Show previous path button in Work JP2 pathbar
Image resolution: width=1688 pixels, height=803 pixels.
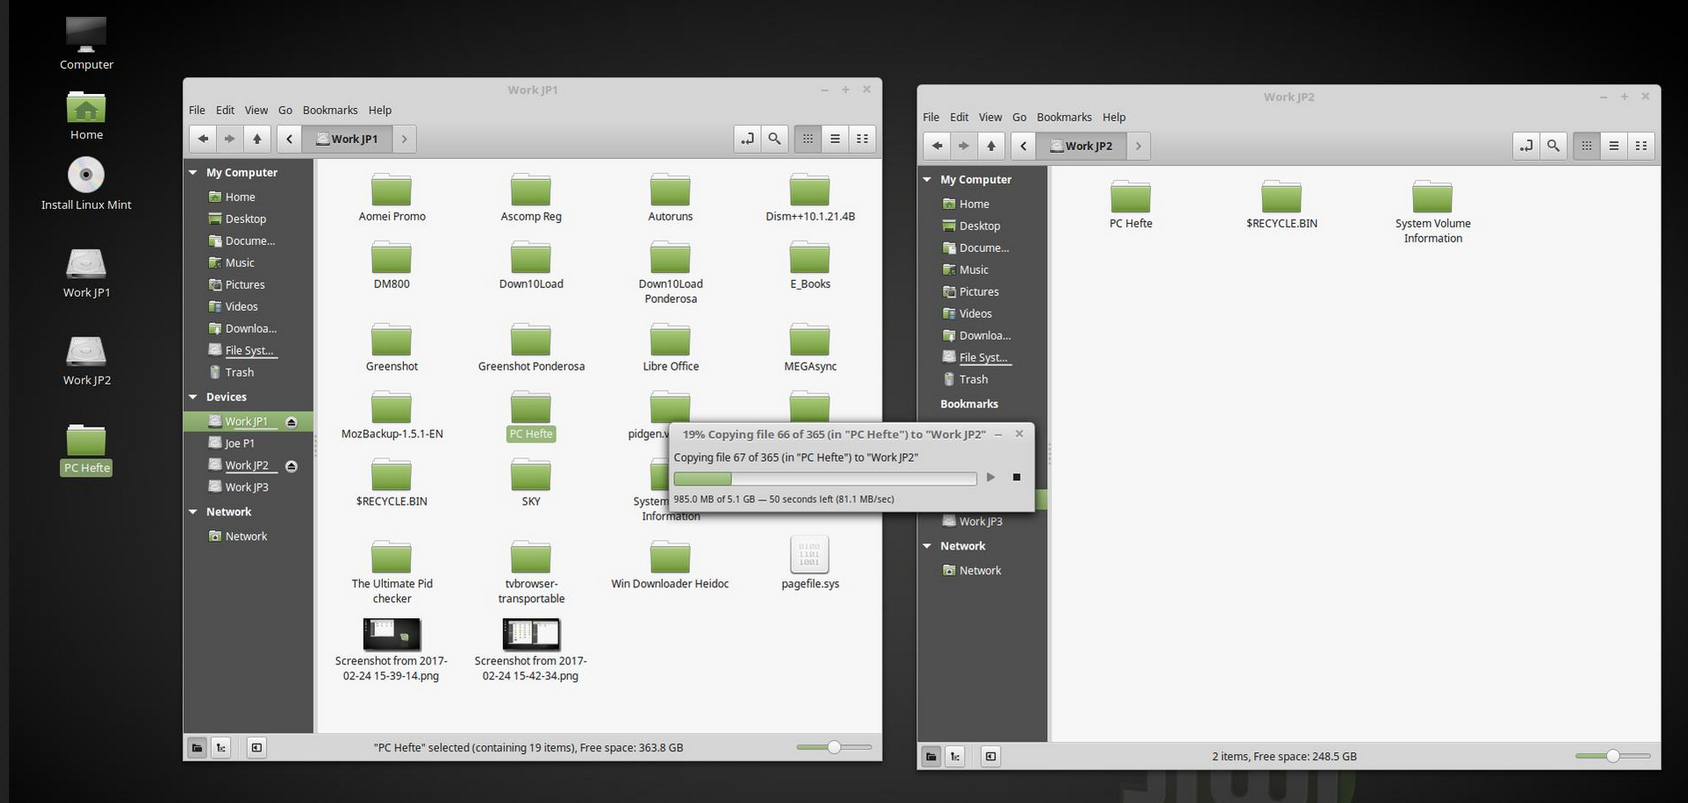1023,146
